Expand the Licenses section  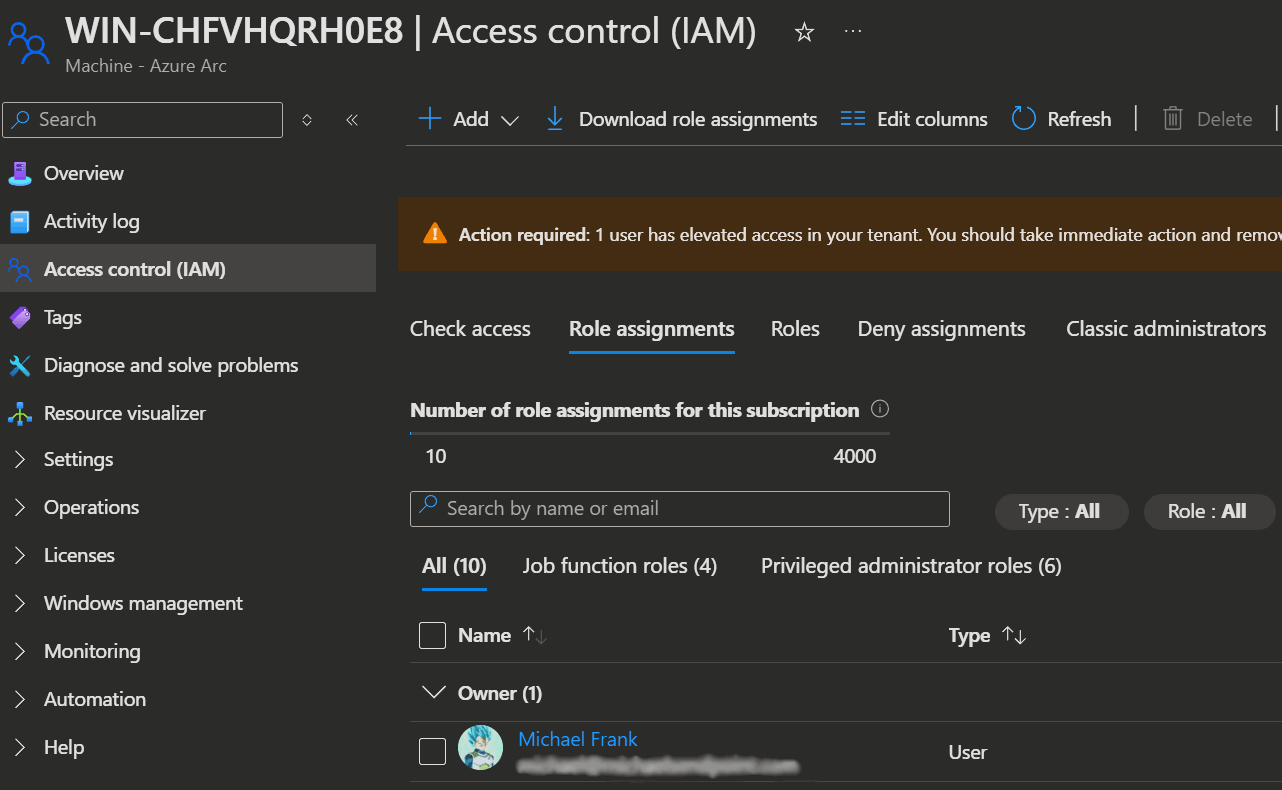(x=20, y=555)
